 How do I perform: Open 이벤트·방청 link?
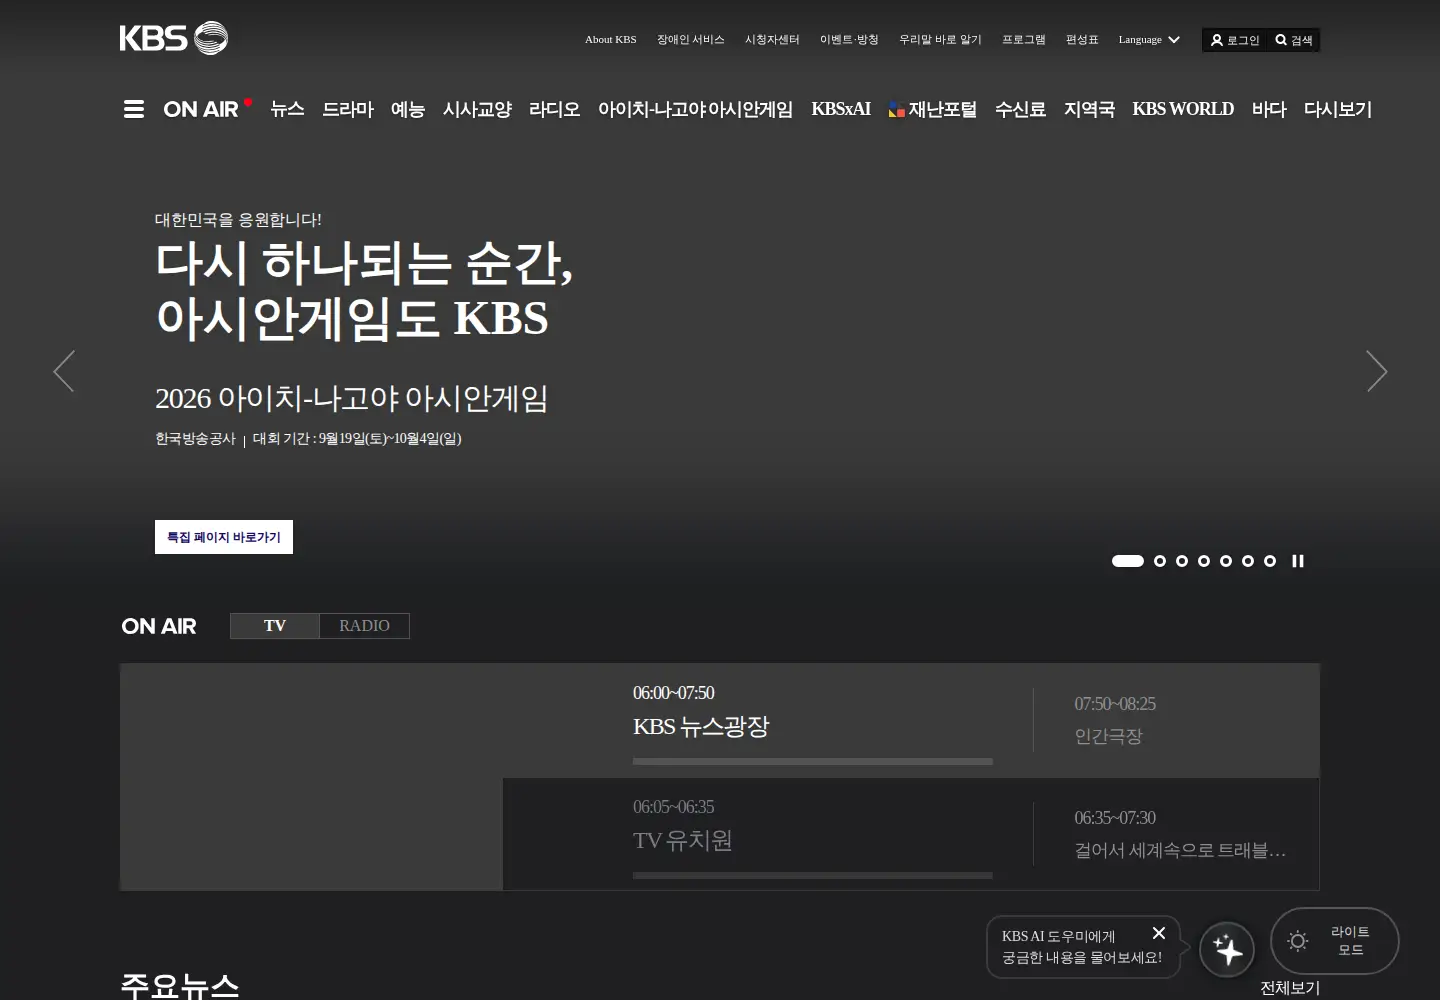click(849, 40)
